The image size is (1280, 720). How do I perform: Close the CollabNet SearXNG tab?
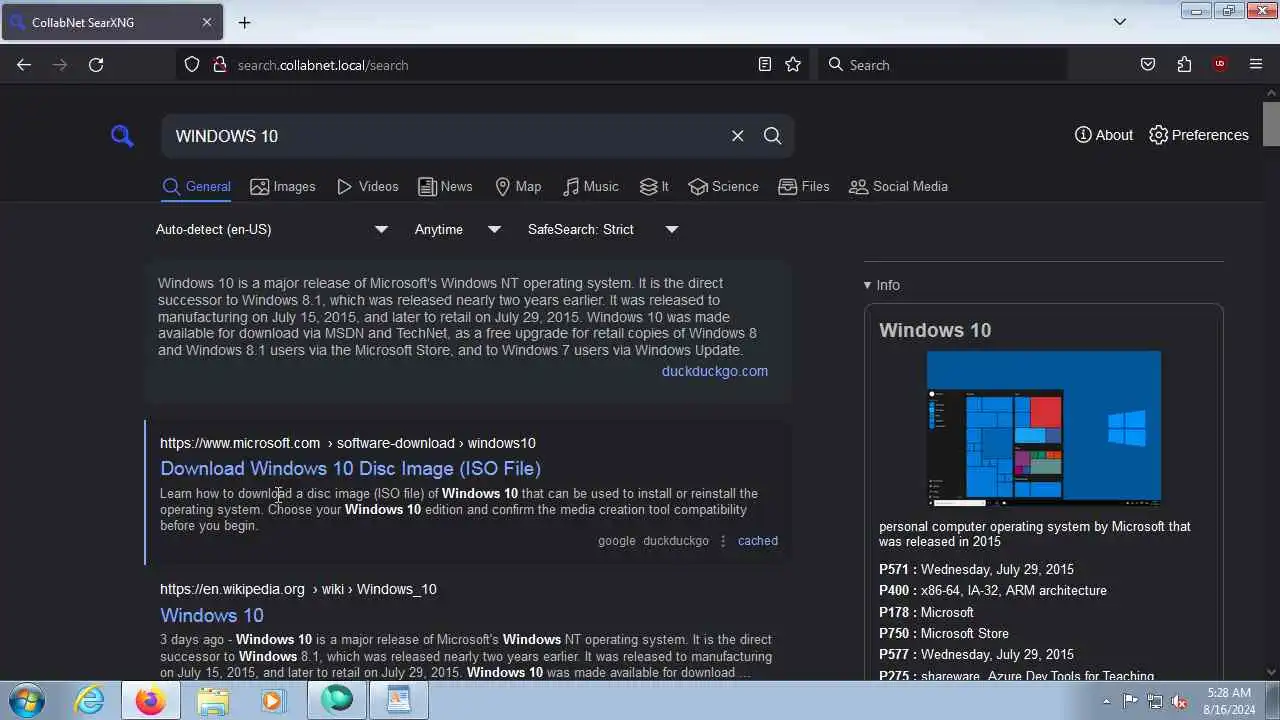[207, 22]
